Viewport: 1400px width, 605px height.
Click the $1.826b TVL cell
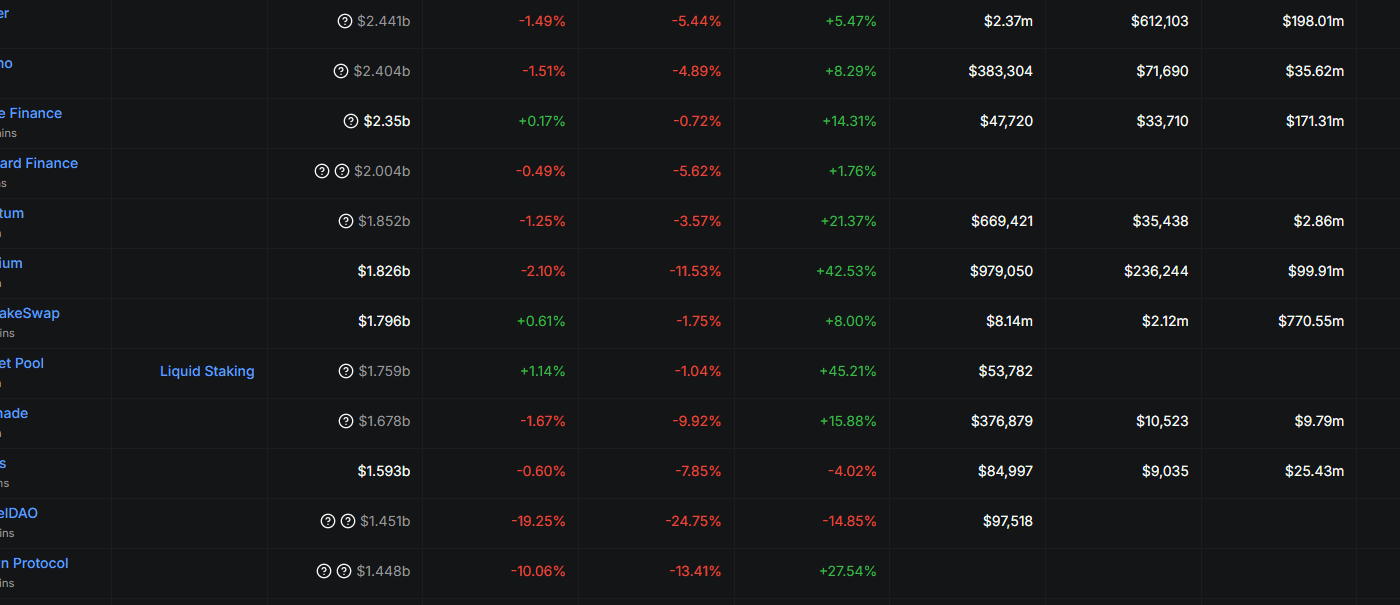pos(384,271)
